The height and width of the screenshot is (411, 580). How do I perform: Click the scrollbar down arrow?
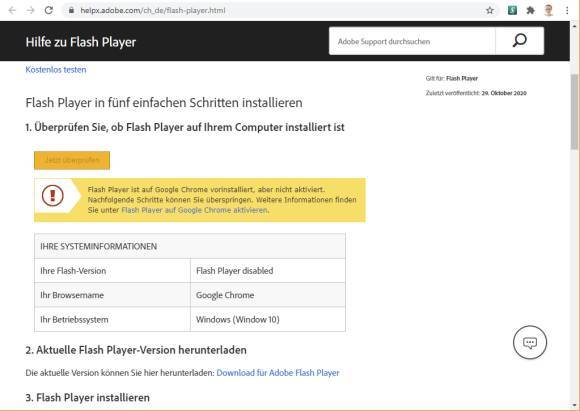[x=574, y=405]
